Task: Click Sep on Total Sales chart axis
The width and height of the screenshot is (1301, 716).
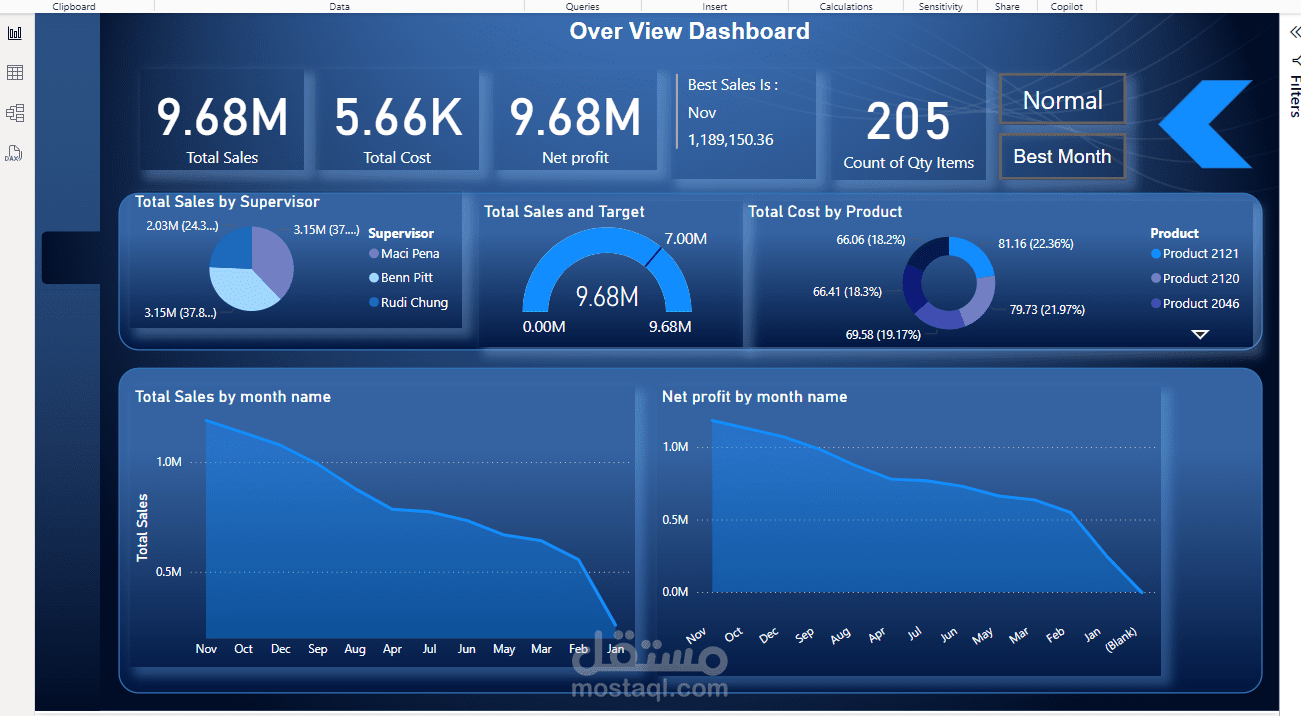Action: click(318, 649)
